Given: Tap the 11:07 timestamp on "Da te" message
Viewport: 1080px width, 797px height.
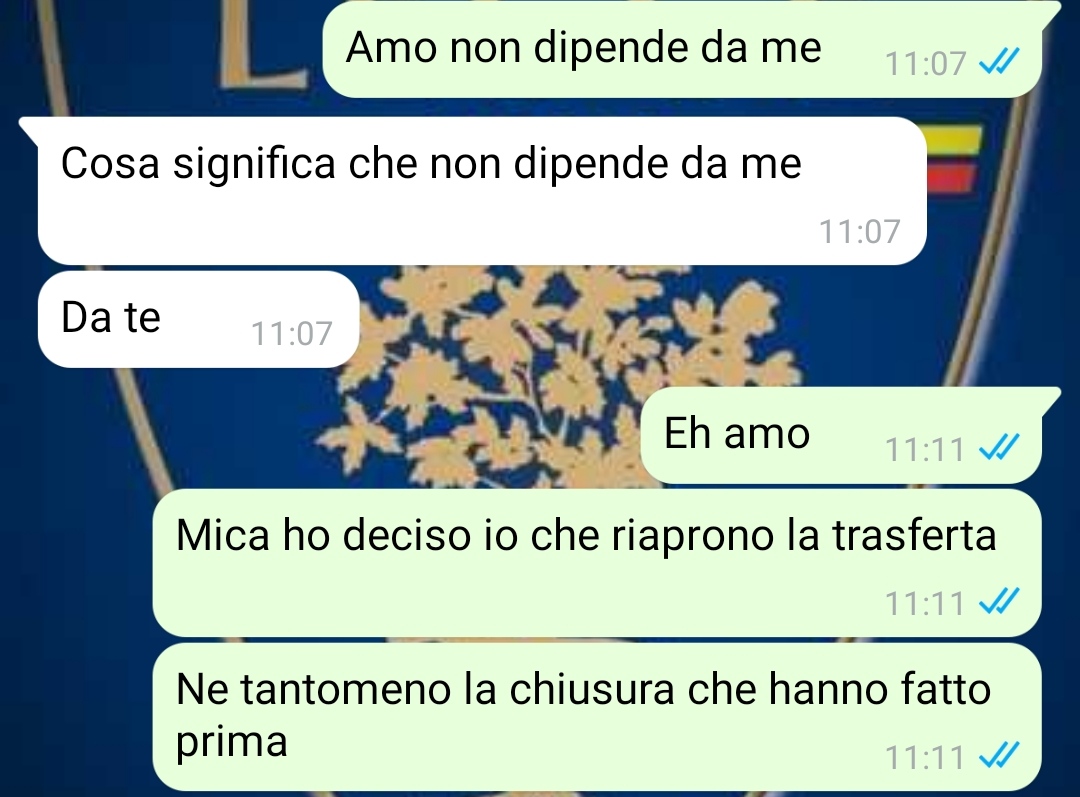Looking at the screenshot, I should (291, 333).
